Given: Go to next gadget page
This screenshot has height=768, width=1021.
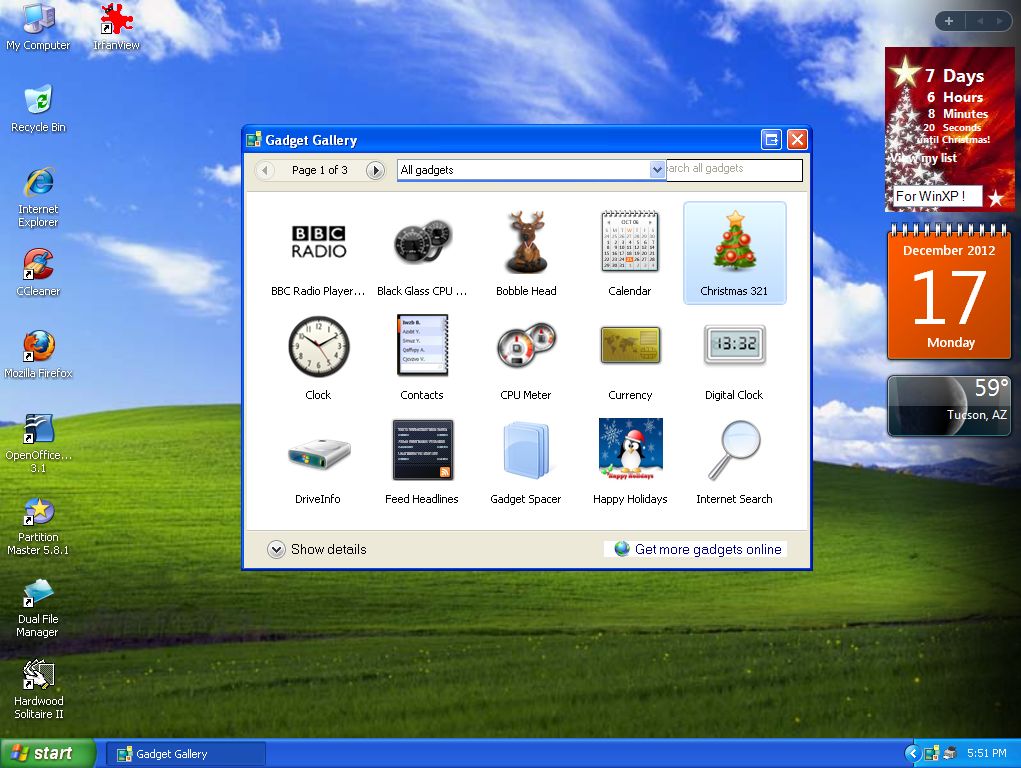Looking at the screenshot, I should tap(375, 171).
